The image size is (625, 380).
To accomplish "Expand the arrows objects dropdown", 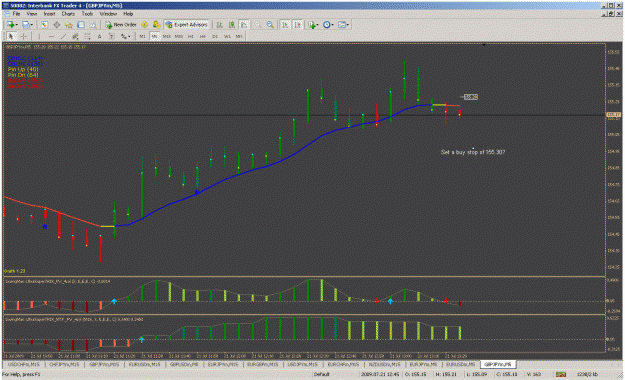I will point(129,36).
